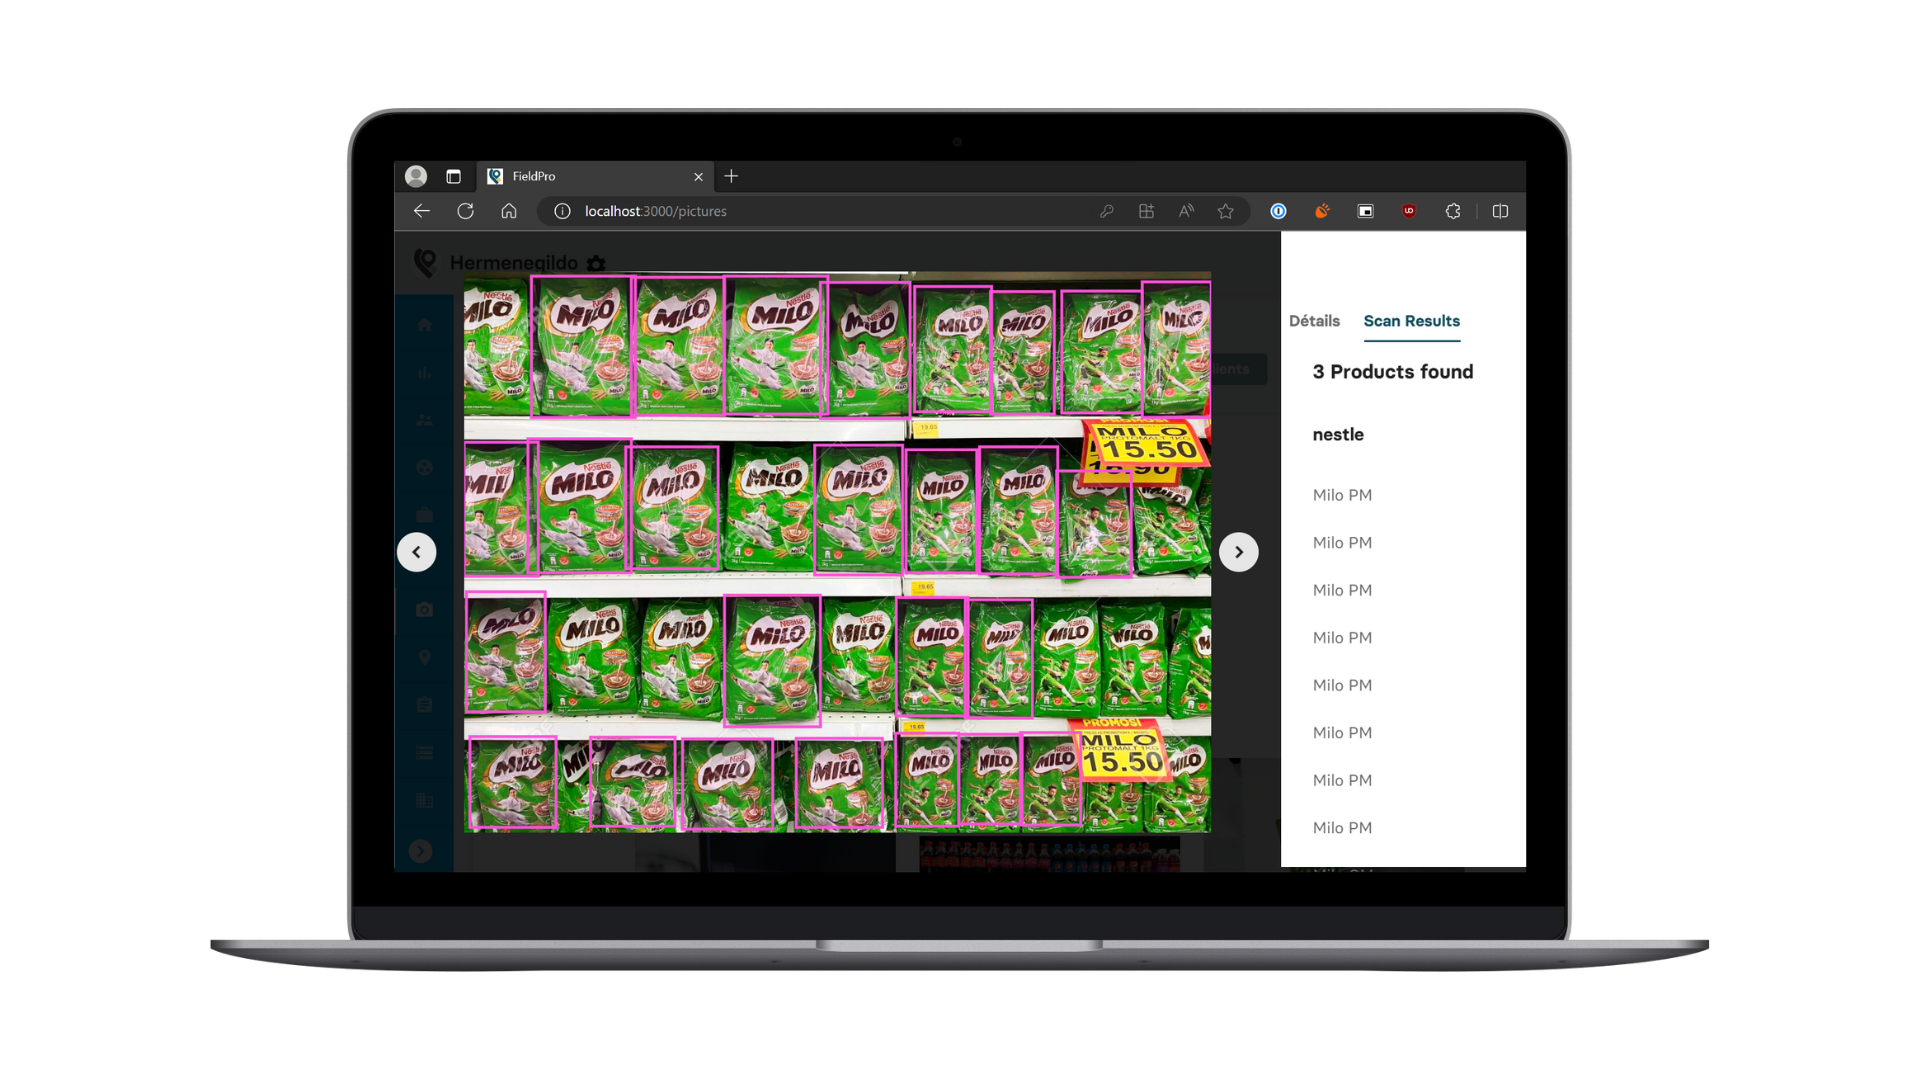Image resolution: width=1920 pixels, height=1080 pixels.
Task: Open the Détails tab
Action: (1314, 321)
